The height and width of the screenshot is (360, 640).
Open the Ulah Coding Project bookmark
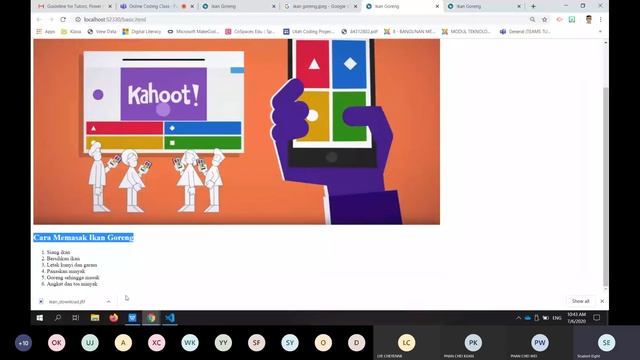(x=309, y=31)
